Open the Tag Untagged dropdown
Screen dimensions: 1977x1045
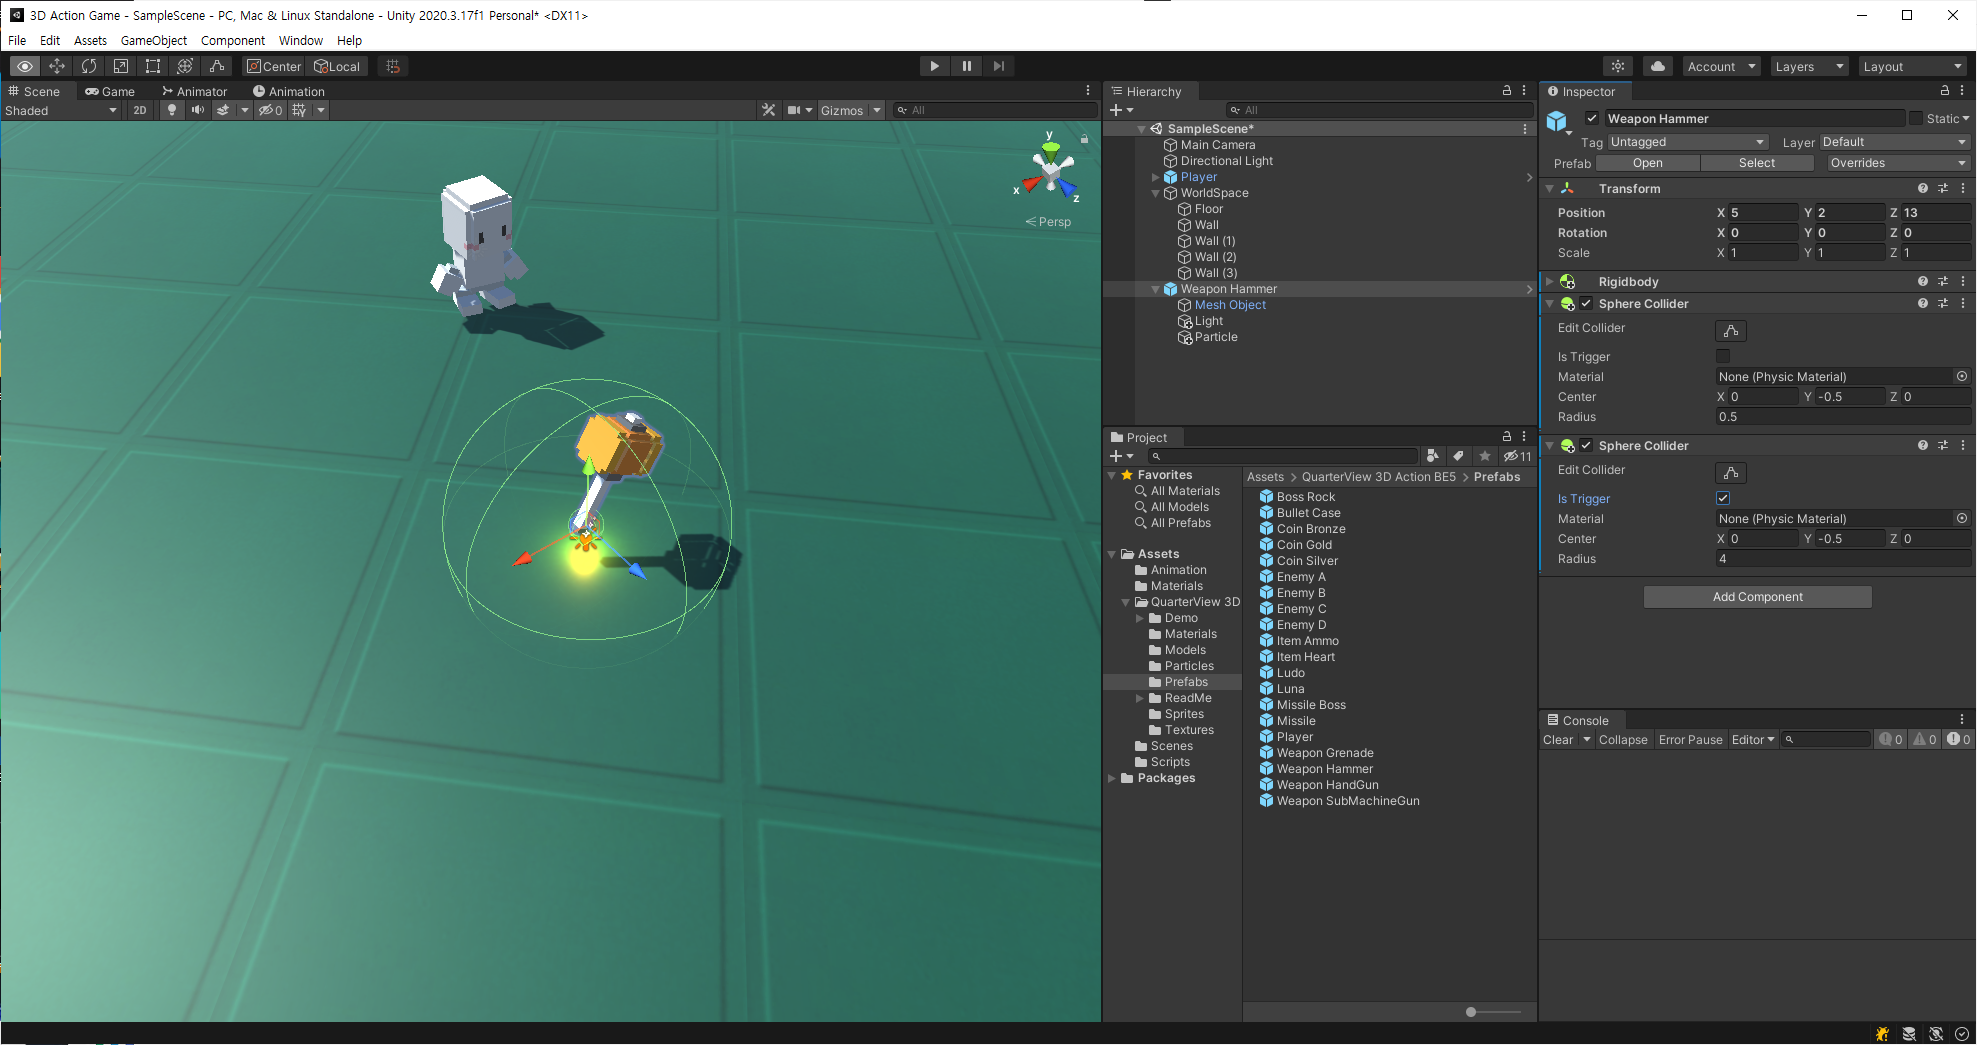pos(1687,142)
